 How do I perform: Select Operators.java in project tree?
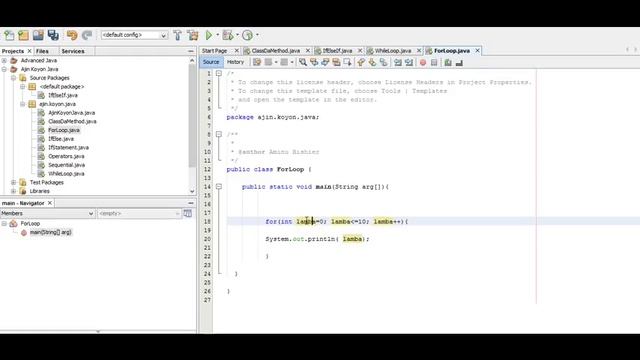(66, 156)
